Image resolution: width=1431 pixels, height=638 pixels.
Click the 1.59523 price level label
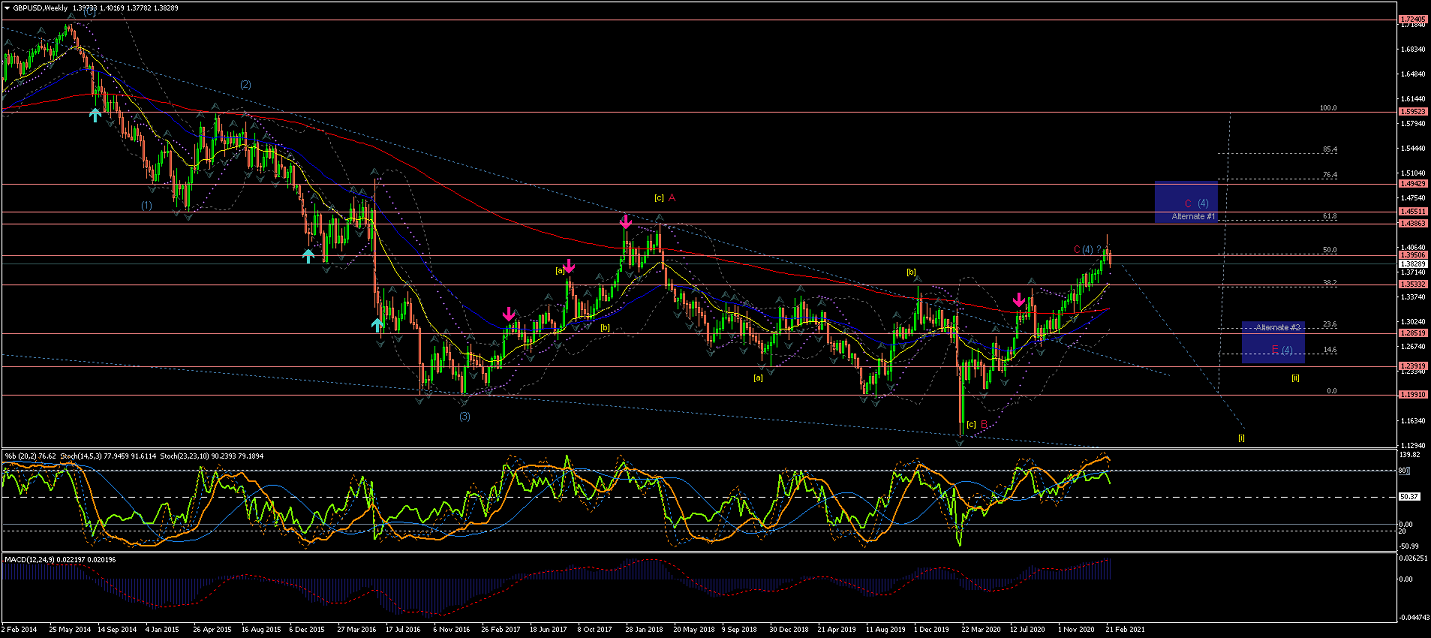[1413, 112]
